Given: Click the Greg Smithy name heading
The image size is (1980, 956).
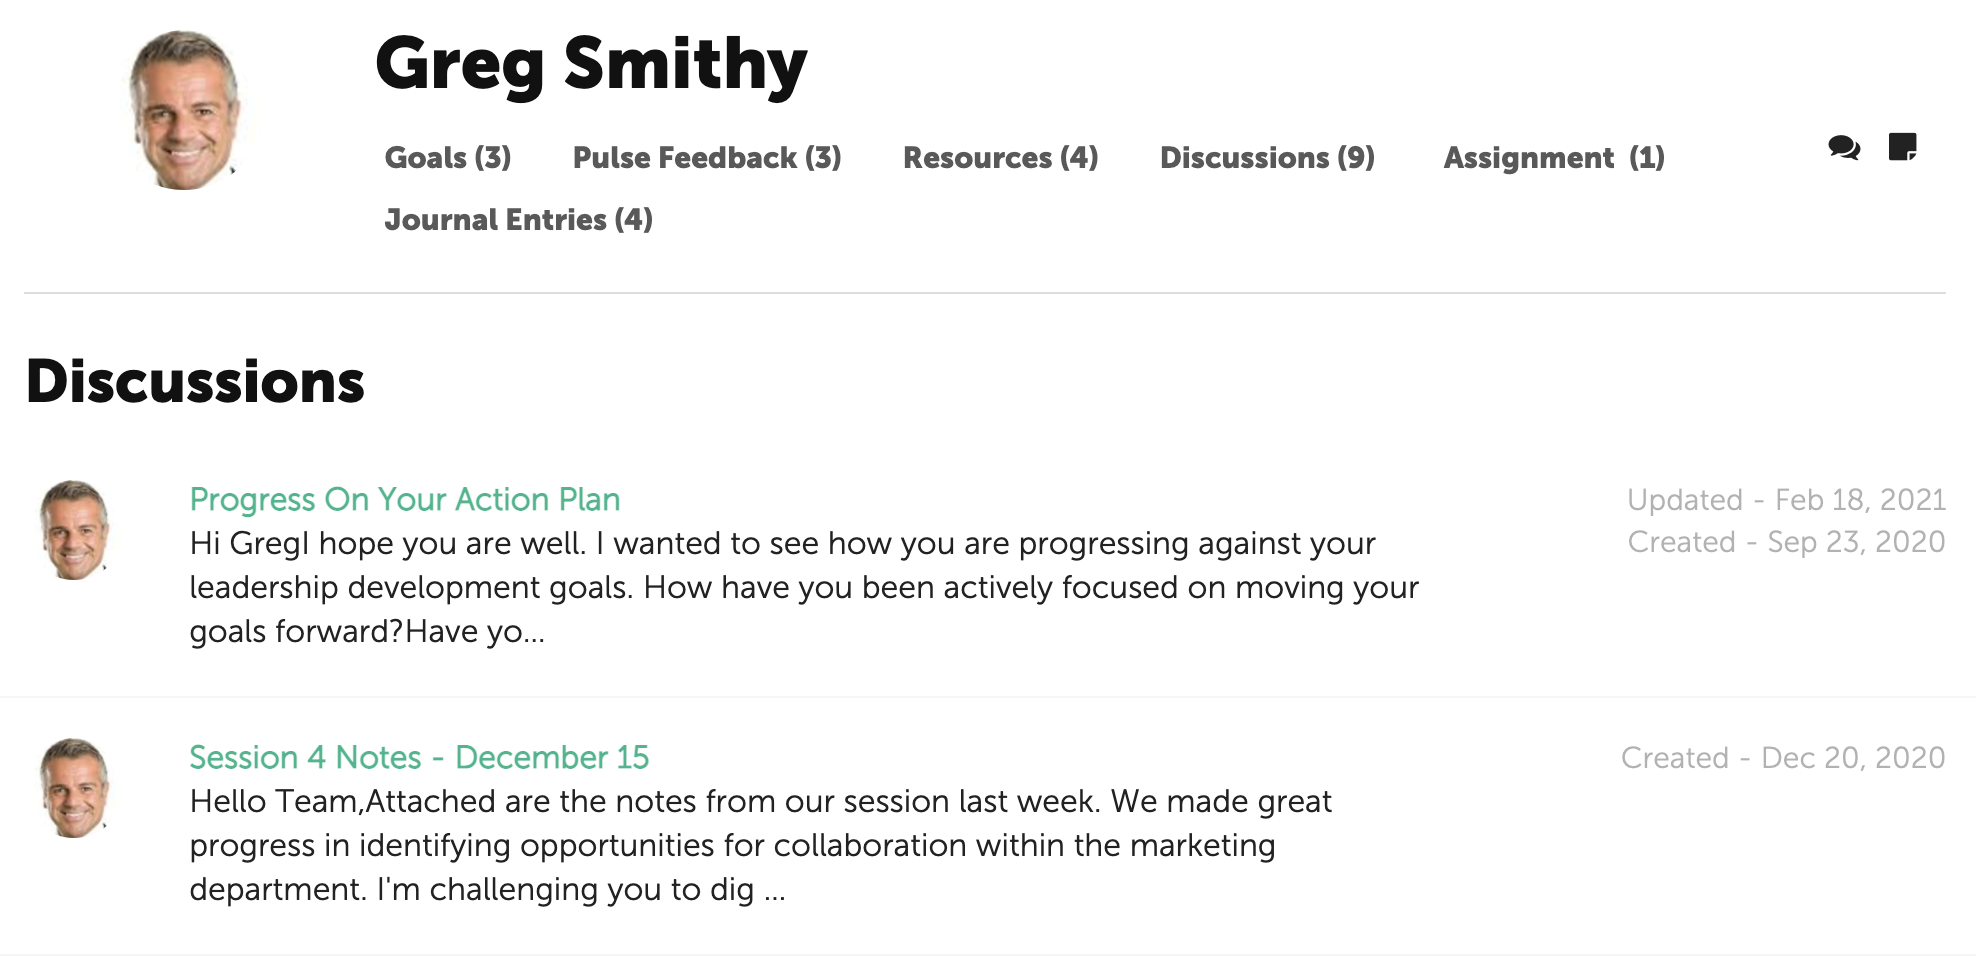Looking at the screenshot, I should 591,64.
